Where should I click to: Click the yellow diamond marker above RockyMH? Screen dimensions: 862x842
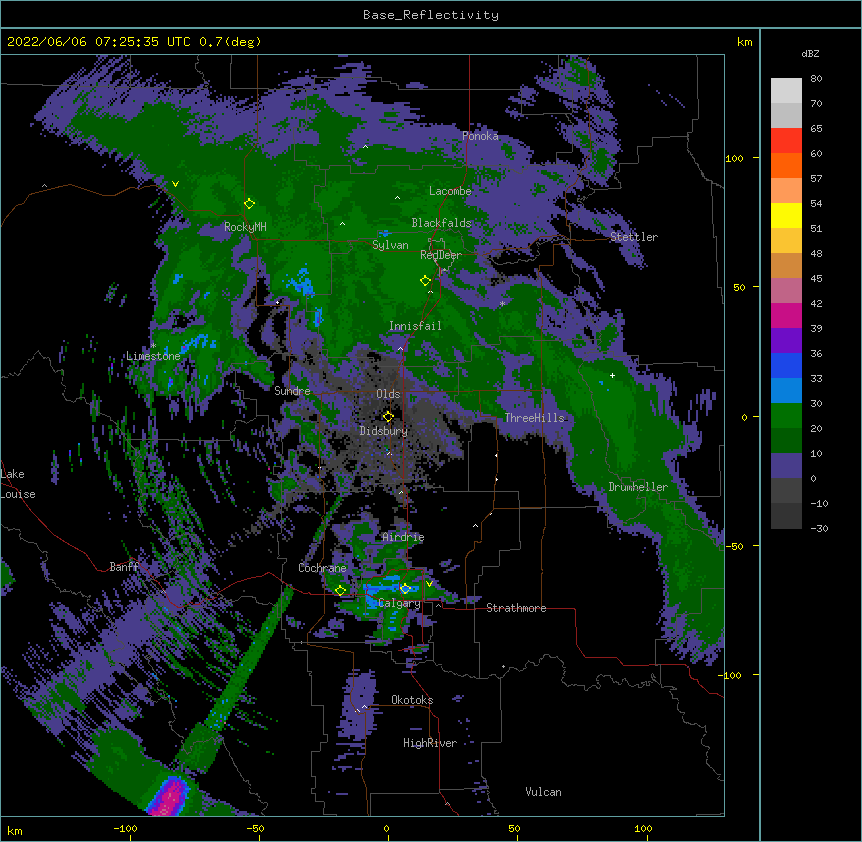250,204
